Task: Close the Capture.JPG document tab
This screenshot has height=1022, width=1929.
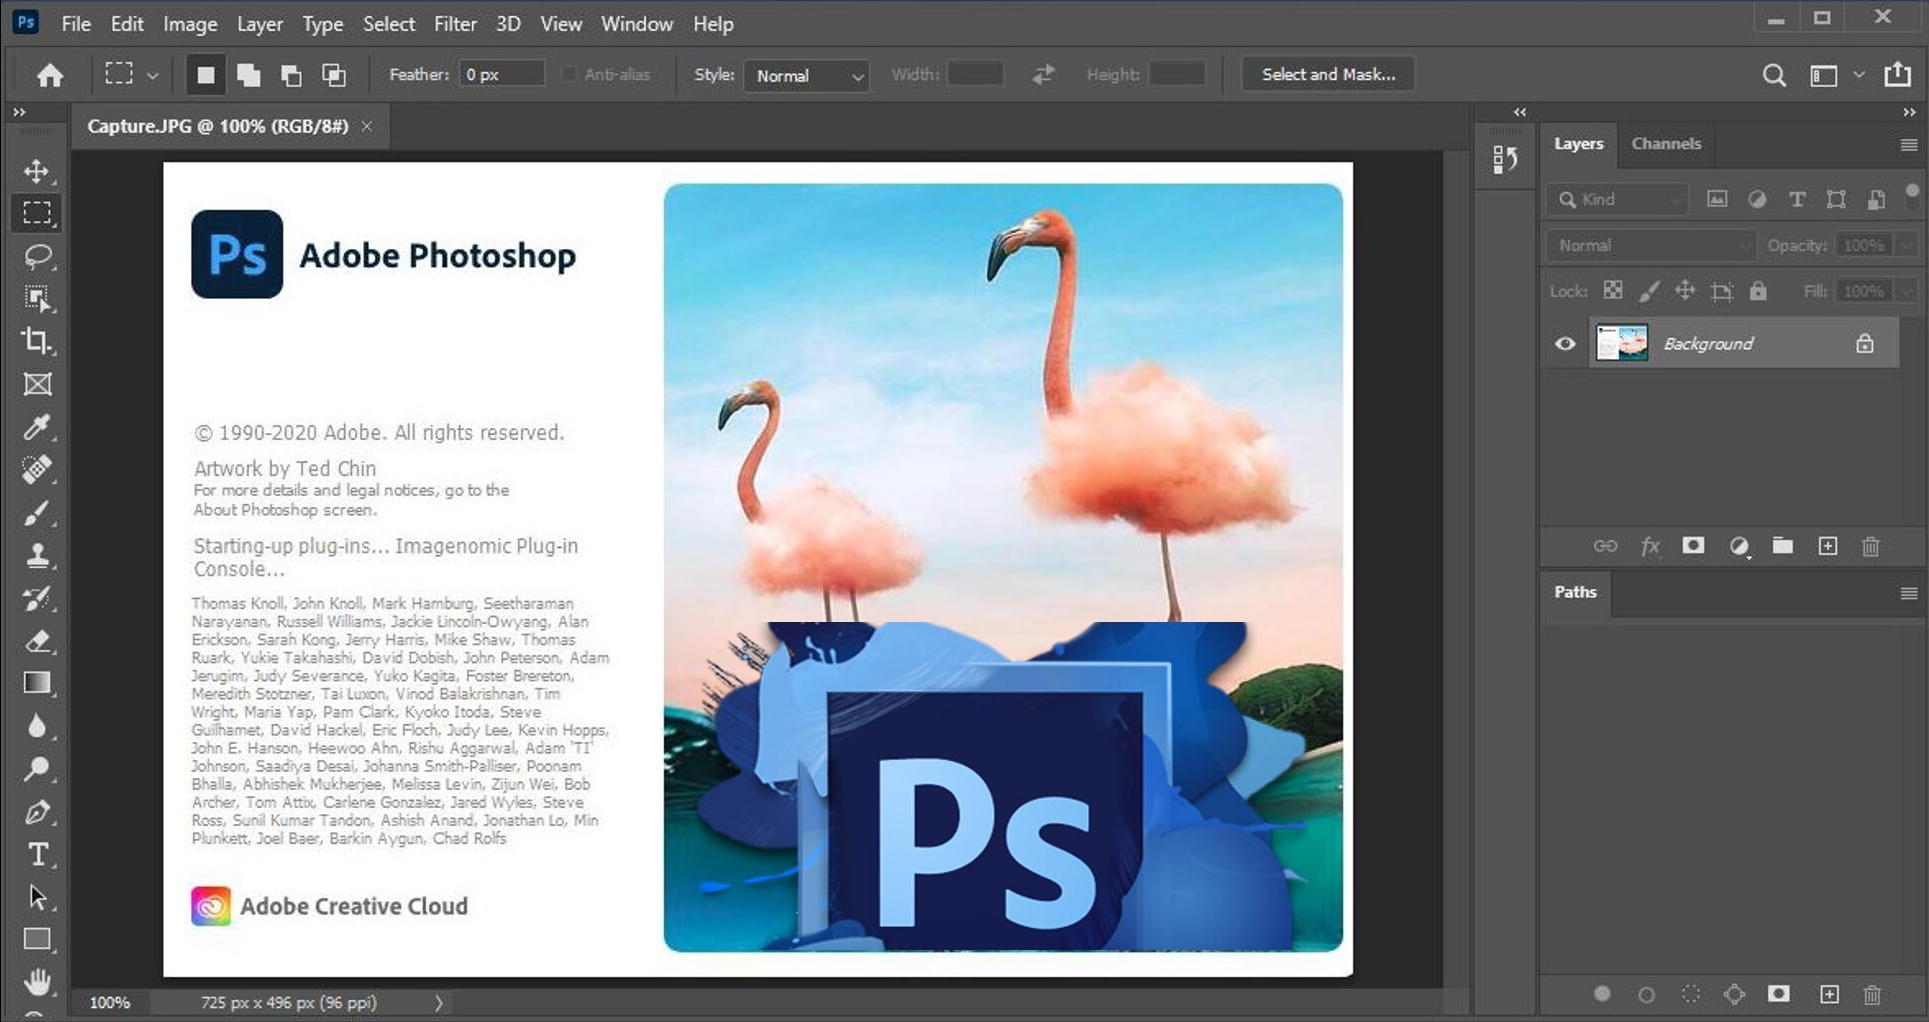Action: click(367, 126)
